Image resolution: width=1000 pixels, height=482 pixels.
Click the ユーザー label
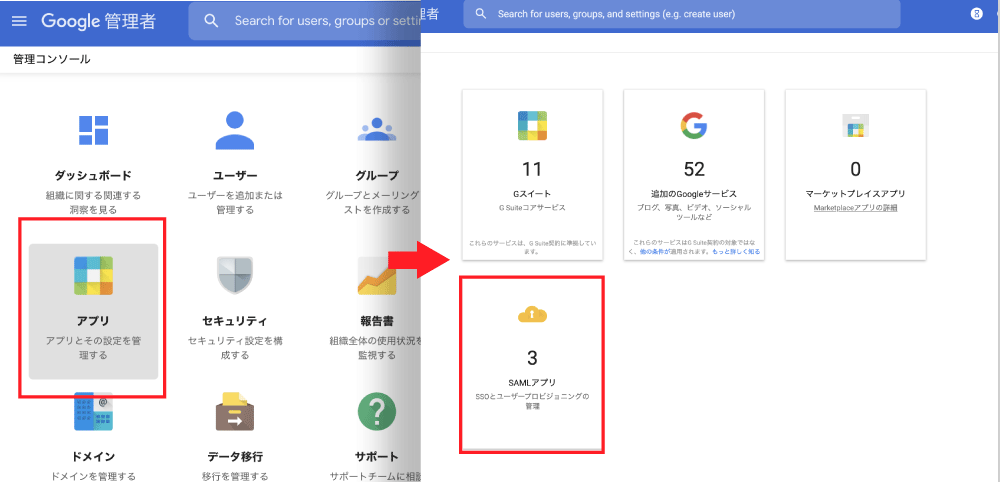click(235, 175)
